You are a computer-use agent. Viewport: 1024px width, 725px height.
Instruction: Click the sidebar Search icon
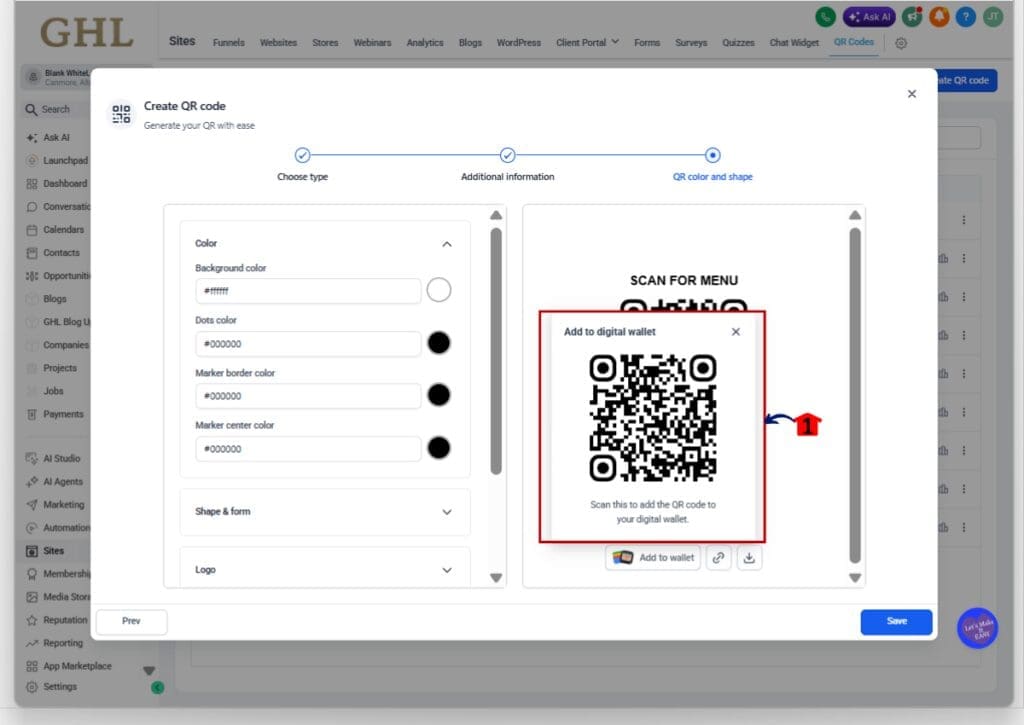[31, 110]
